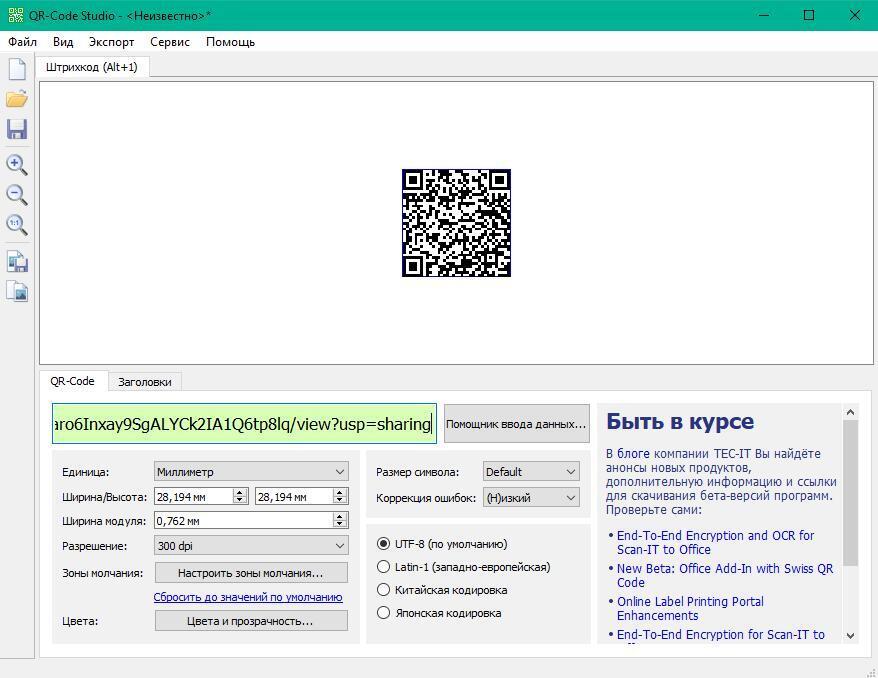The image size is (878, 678).
Task: Click the Open folder icon
Action: (x=17, y=99)
